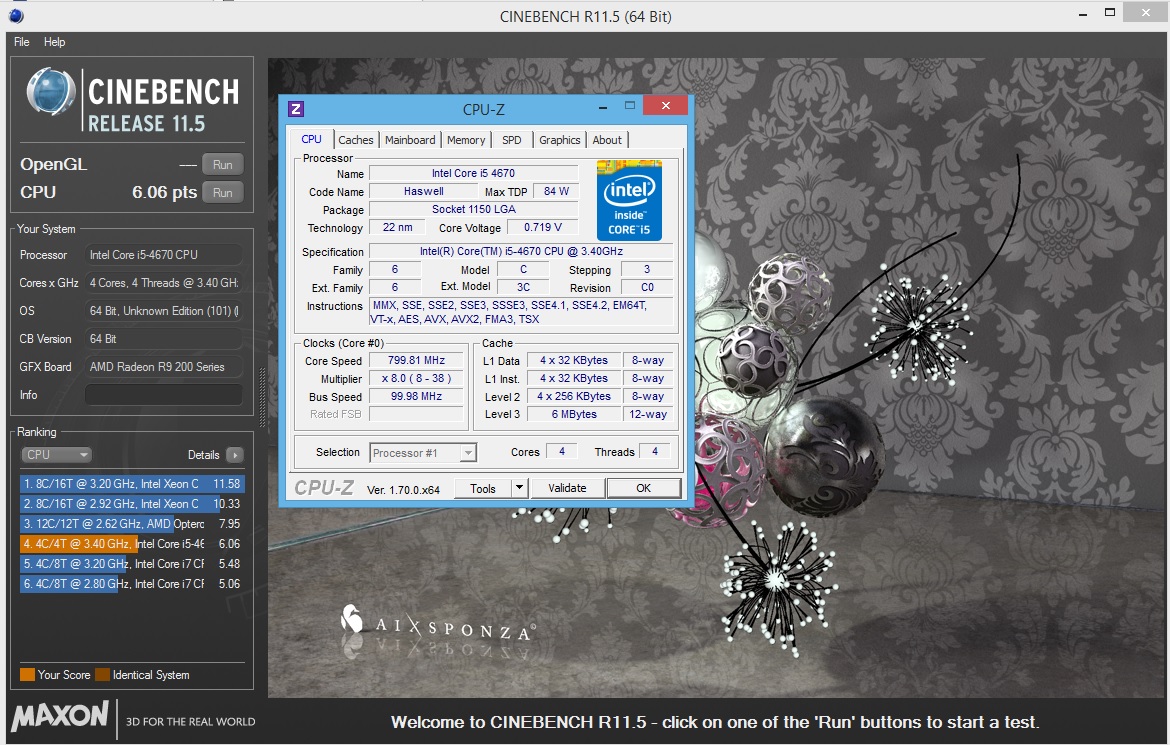The image size is (1170, 745).
Task: Click the Info text field
Action: [x=163, y=395]
